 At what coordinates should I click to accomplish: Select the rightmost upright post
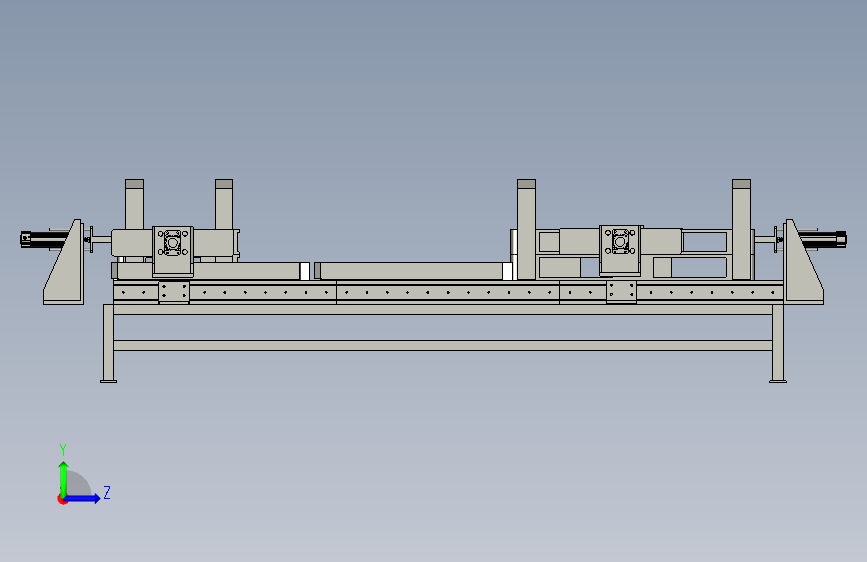click(x=741, y=229)
